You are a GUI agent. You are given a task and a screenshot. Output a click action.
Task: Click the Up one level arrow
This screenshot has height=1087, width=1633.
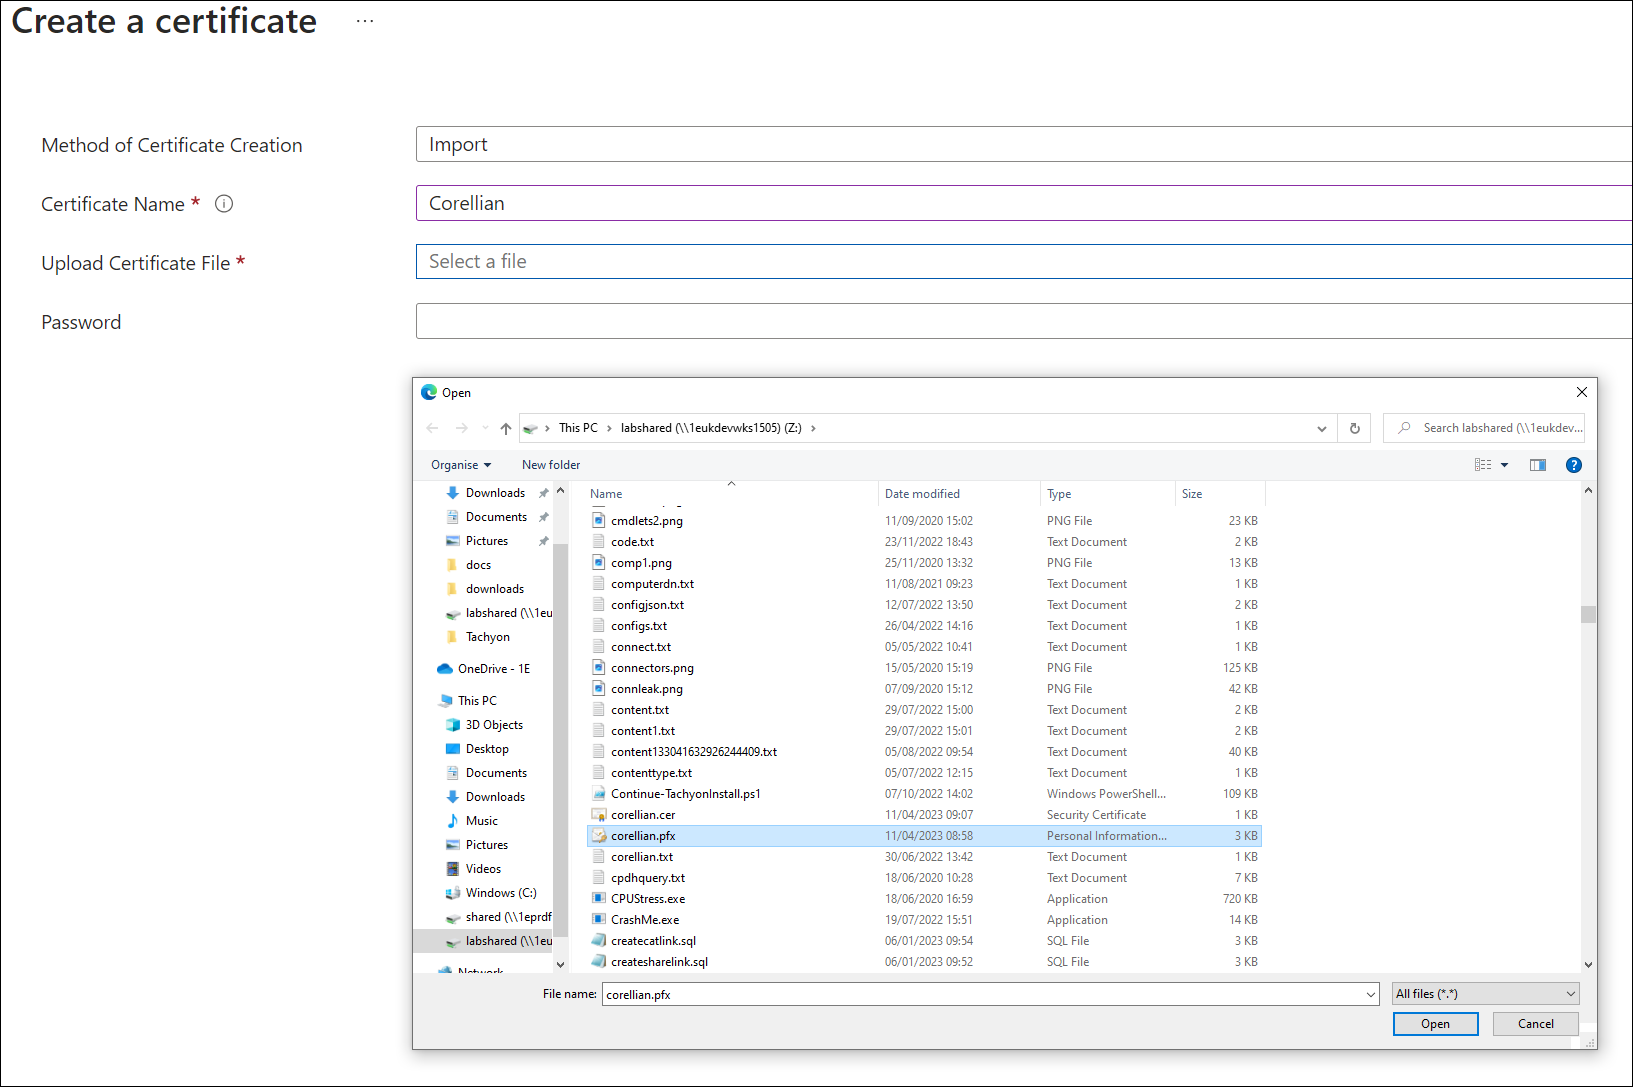pyautogui.click(x=506, y=428)
